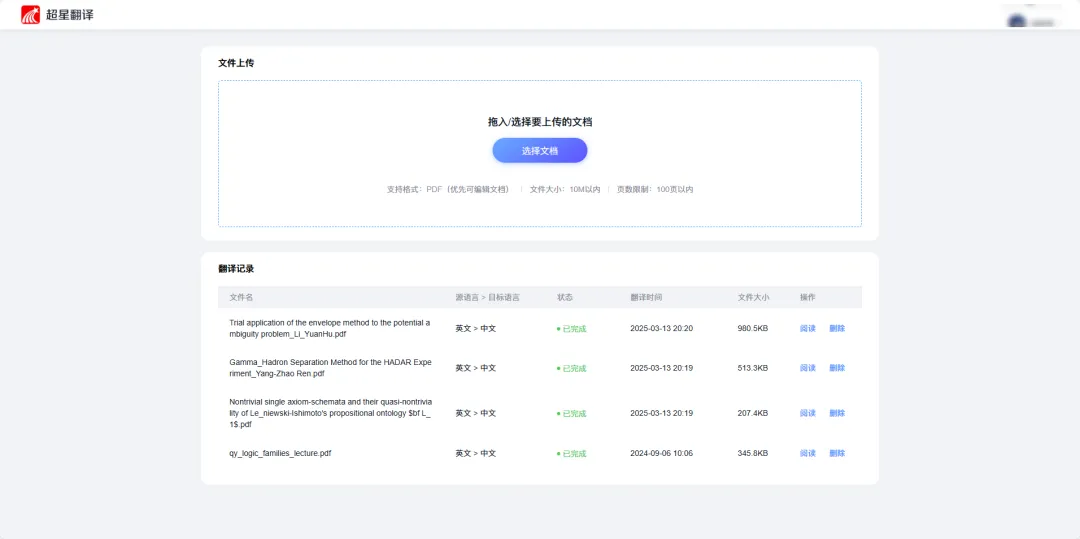Image resolution: width=1080 pixels, height=539 pixels.
Task: Open the user avatar in top-right corner
Action: 1017,21
